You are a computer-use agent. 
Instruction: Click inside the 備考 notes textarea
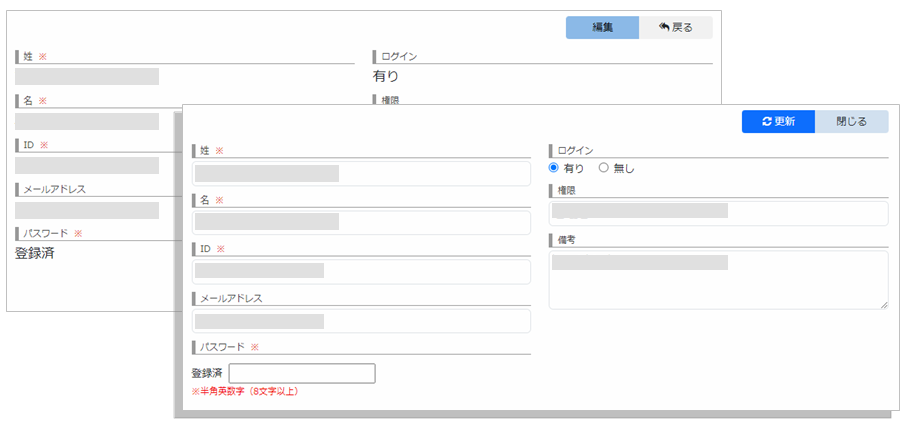point(718,280)
